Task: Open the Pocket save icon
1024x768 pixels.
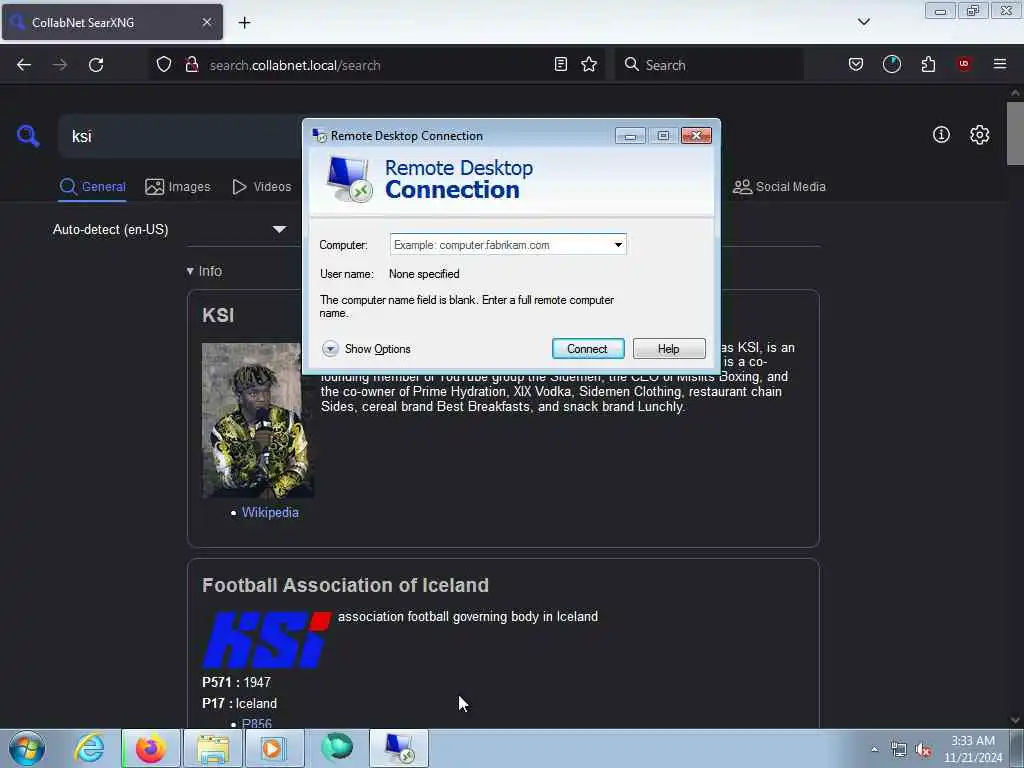Action: [x=856, y=64]
